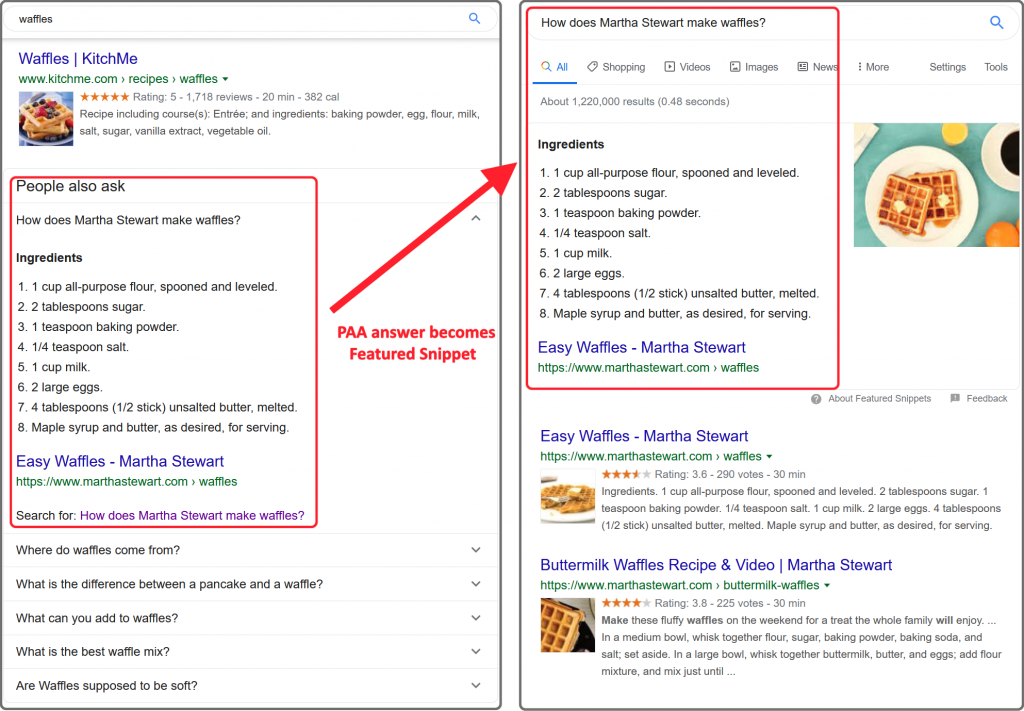Click the www.kitchme.com › recipes › waffles URL
Screen dimensions: 1024x711
pos(118,79)
